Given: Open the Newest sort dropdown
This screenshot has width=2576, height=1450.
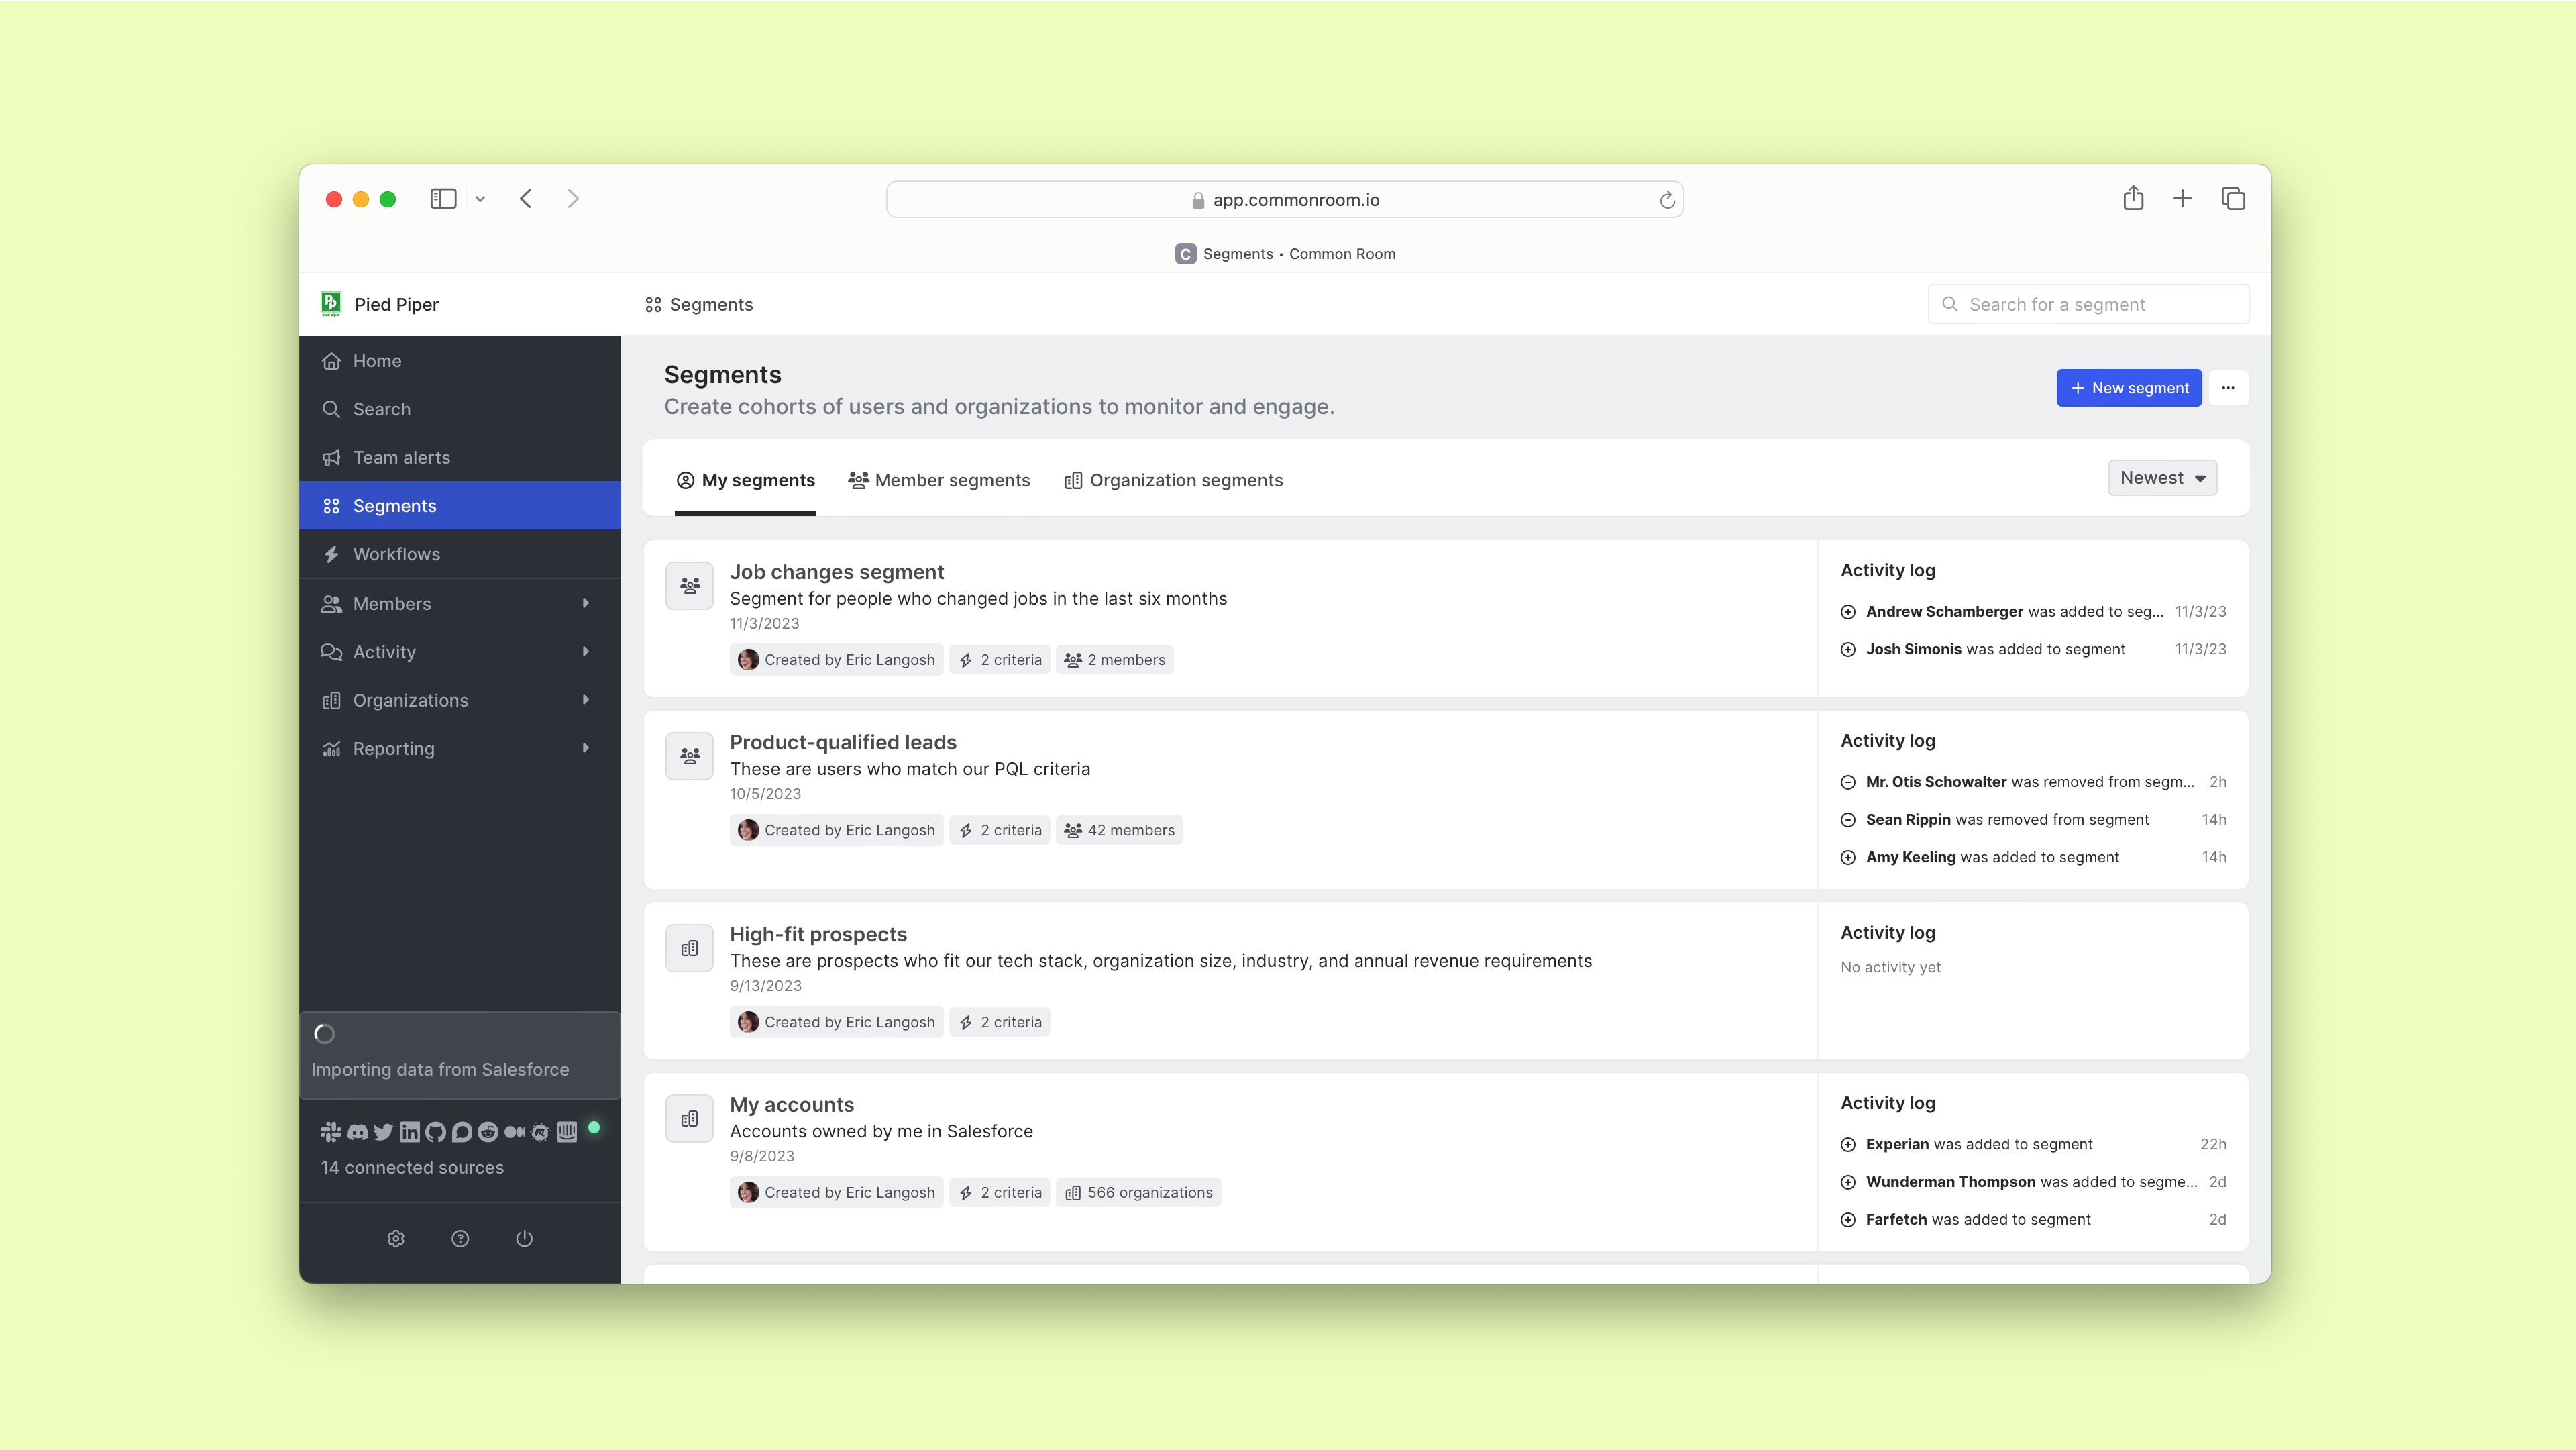Looking at the screenshot, I should pos(2162,478).
